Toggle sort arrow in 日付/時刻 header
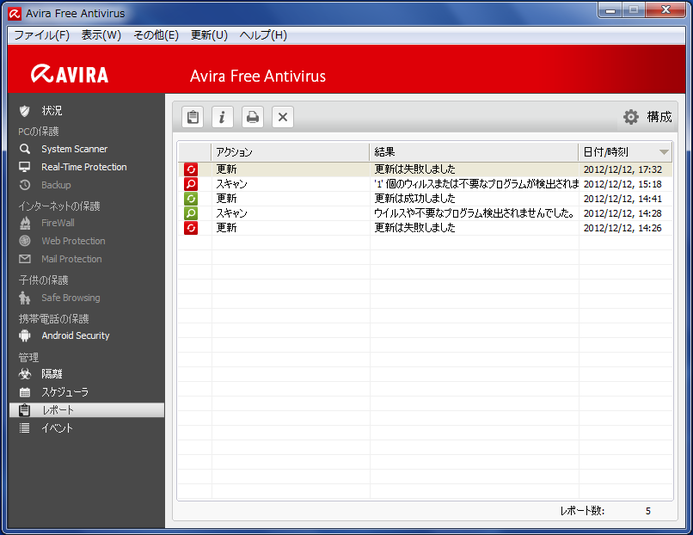Screen dimensions: 693x535 click(x=663, y=152)
